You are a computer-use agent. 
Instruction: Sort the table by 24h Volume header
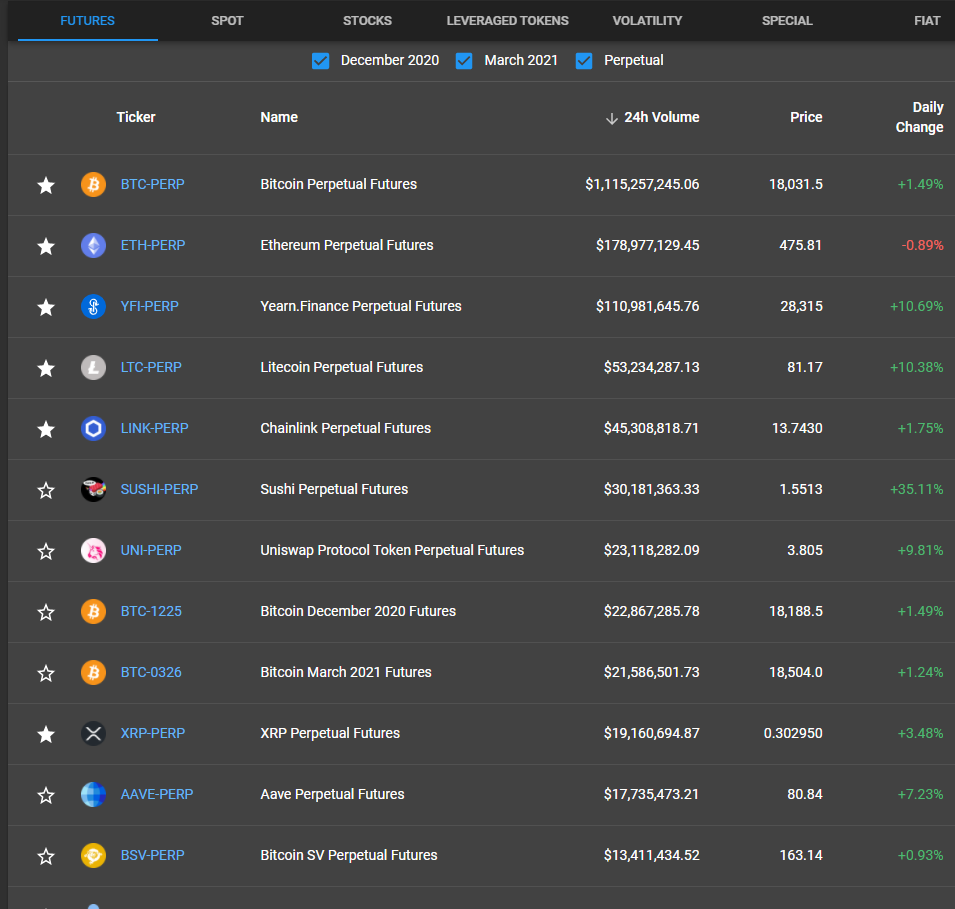coord(661,117)
